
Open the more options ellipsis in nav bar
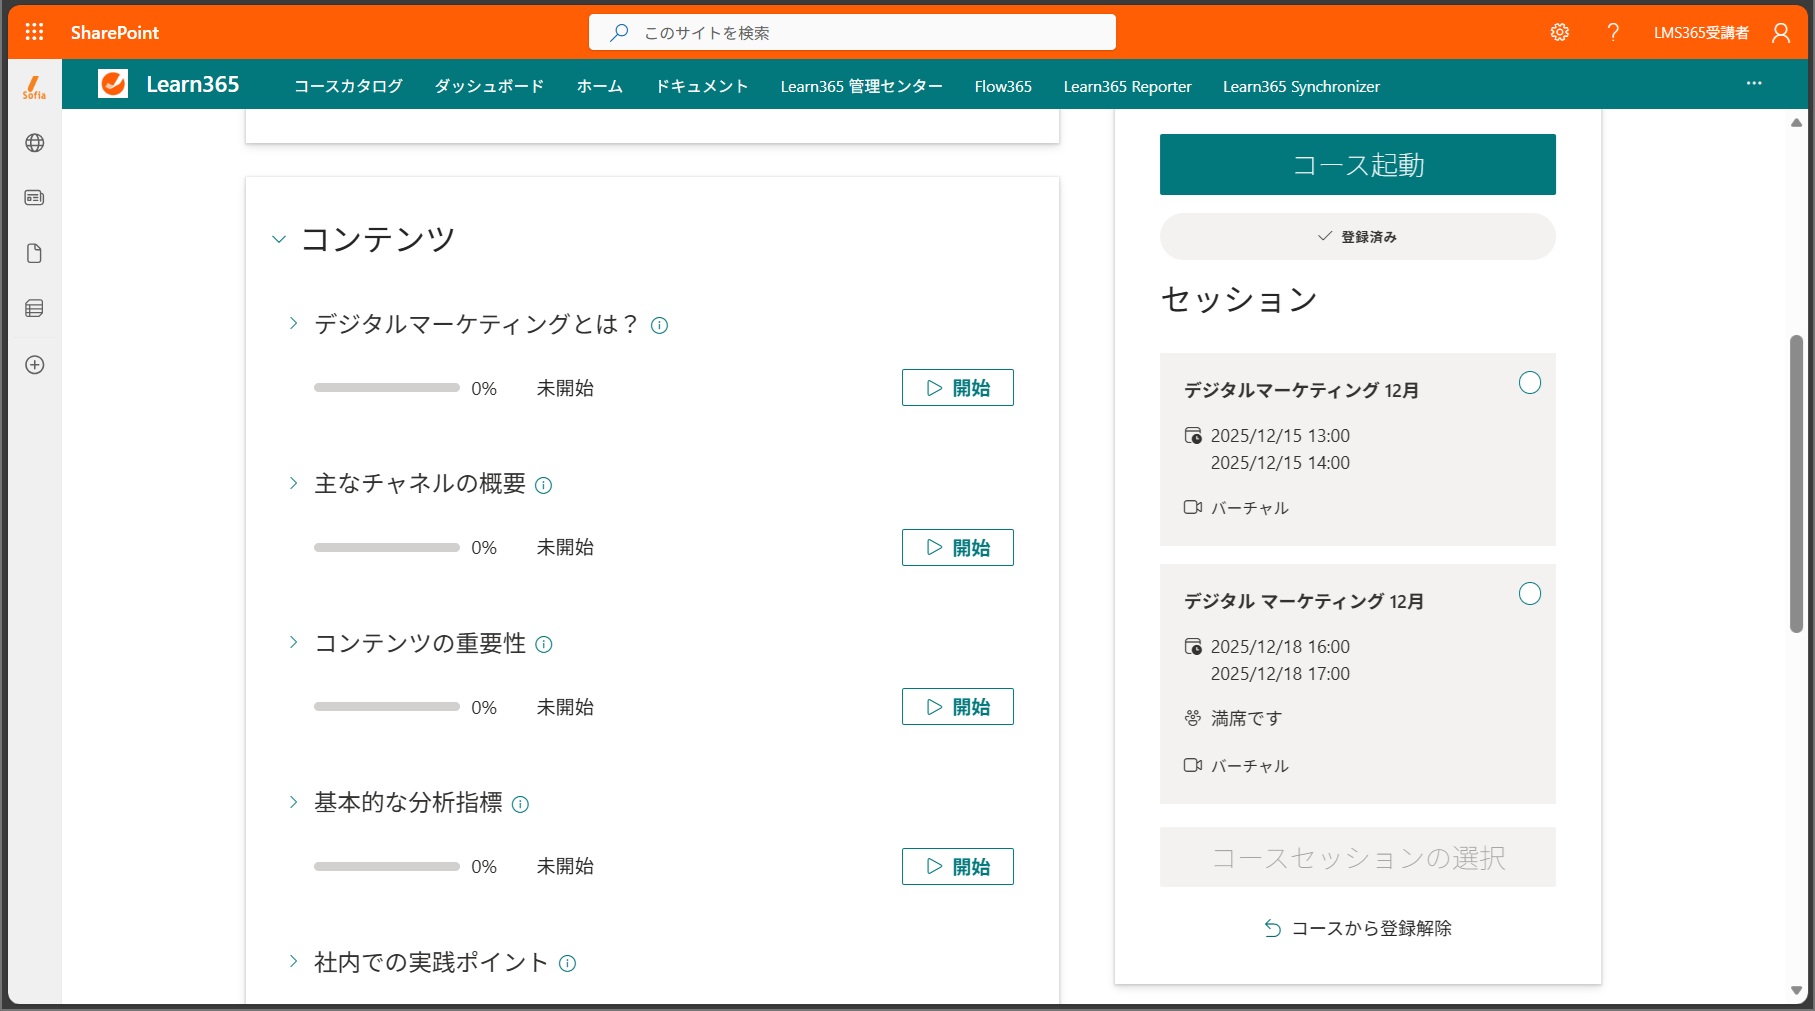point(1754,84)
